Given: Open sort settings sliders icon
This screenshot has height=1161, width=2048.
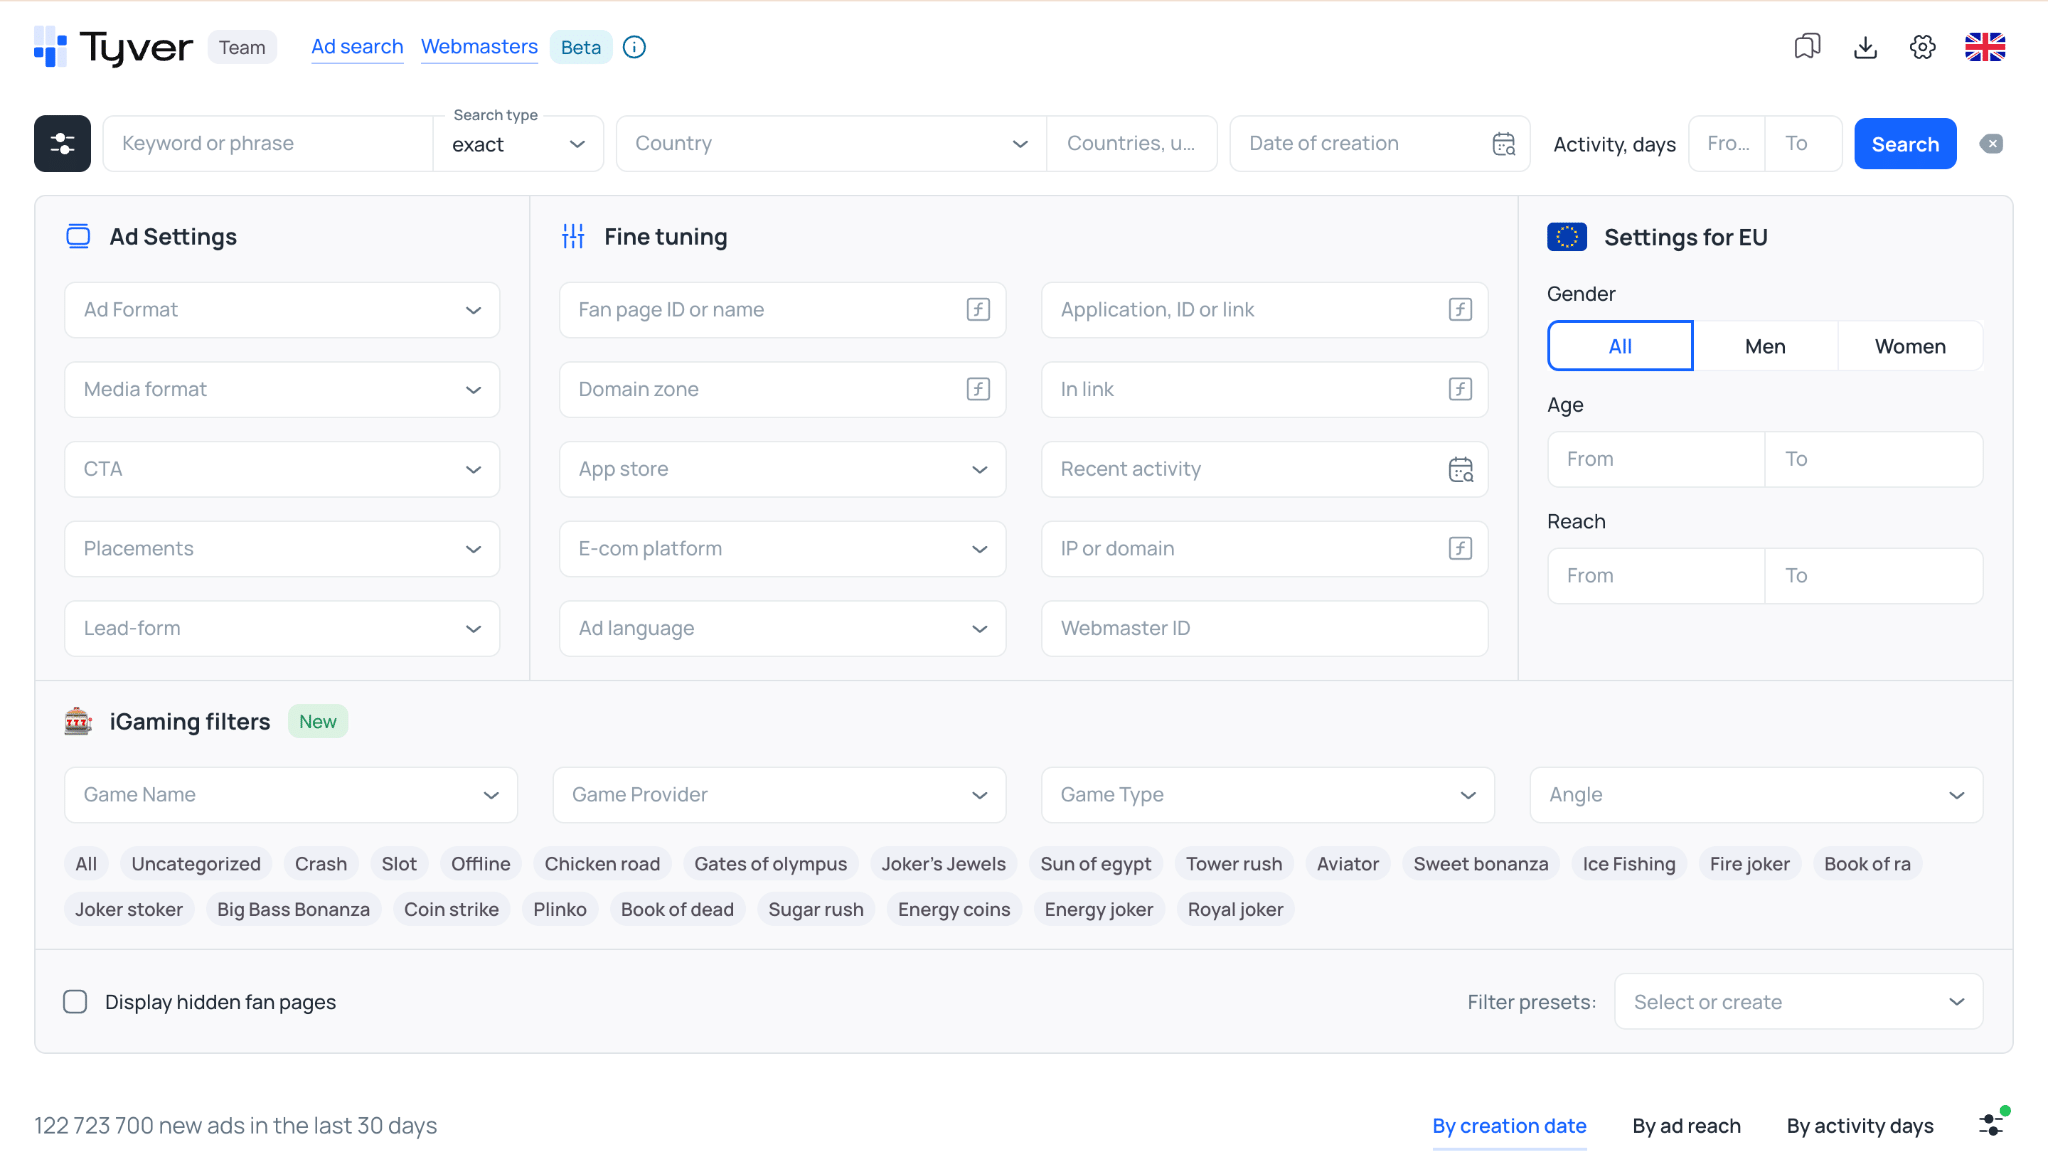Looking at the screenshot, I should tap(1993, 1124).
